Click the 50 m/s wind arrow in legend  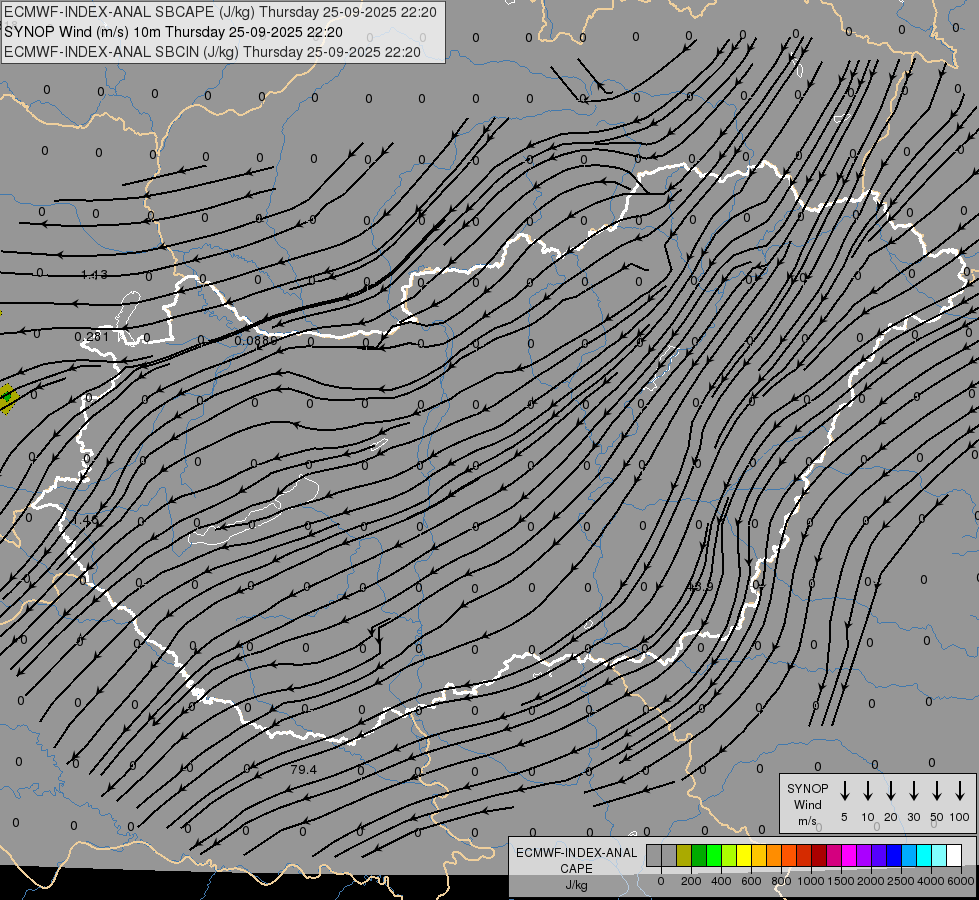[937, 791]
